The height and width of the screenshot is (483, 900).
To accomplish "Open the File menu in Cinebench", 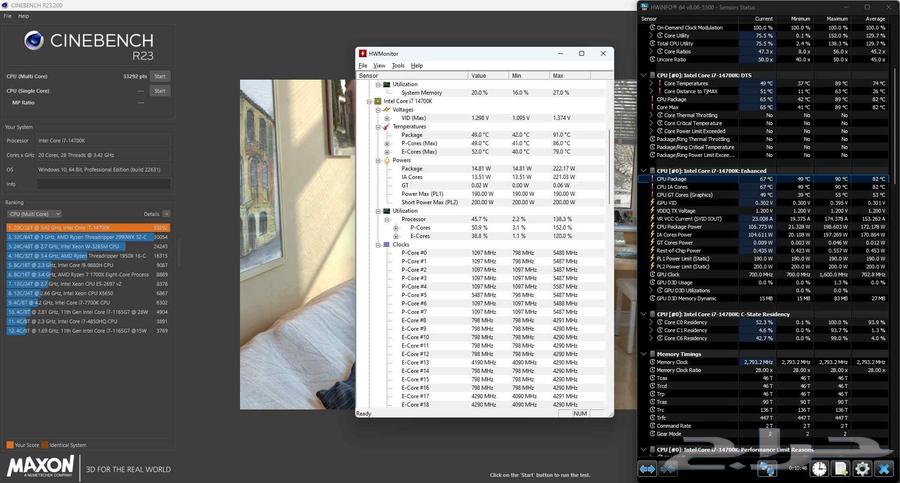I will (7, 16).
